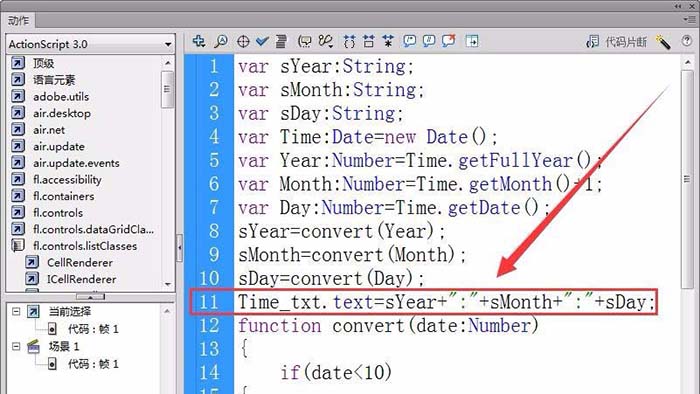Collapse between braces using the toolbar icon
The width and height of the screenshot is (700, 394).
coord(349,41)
